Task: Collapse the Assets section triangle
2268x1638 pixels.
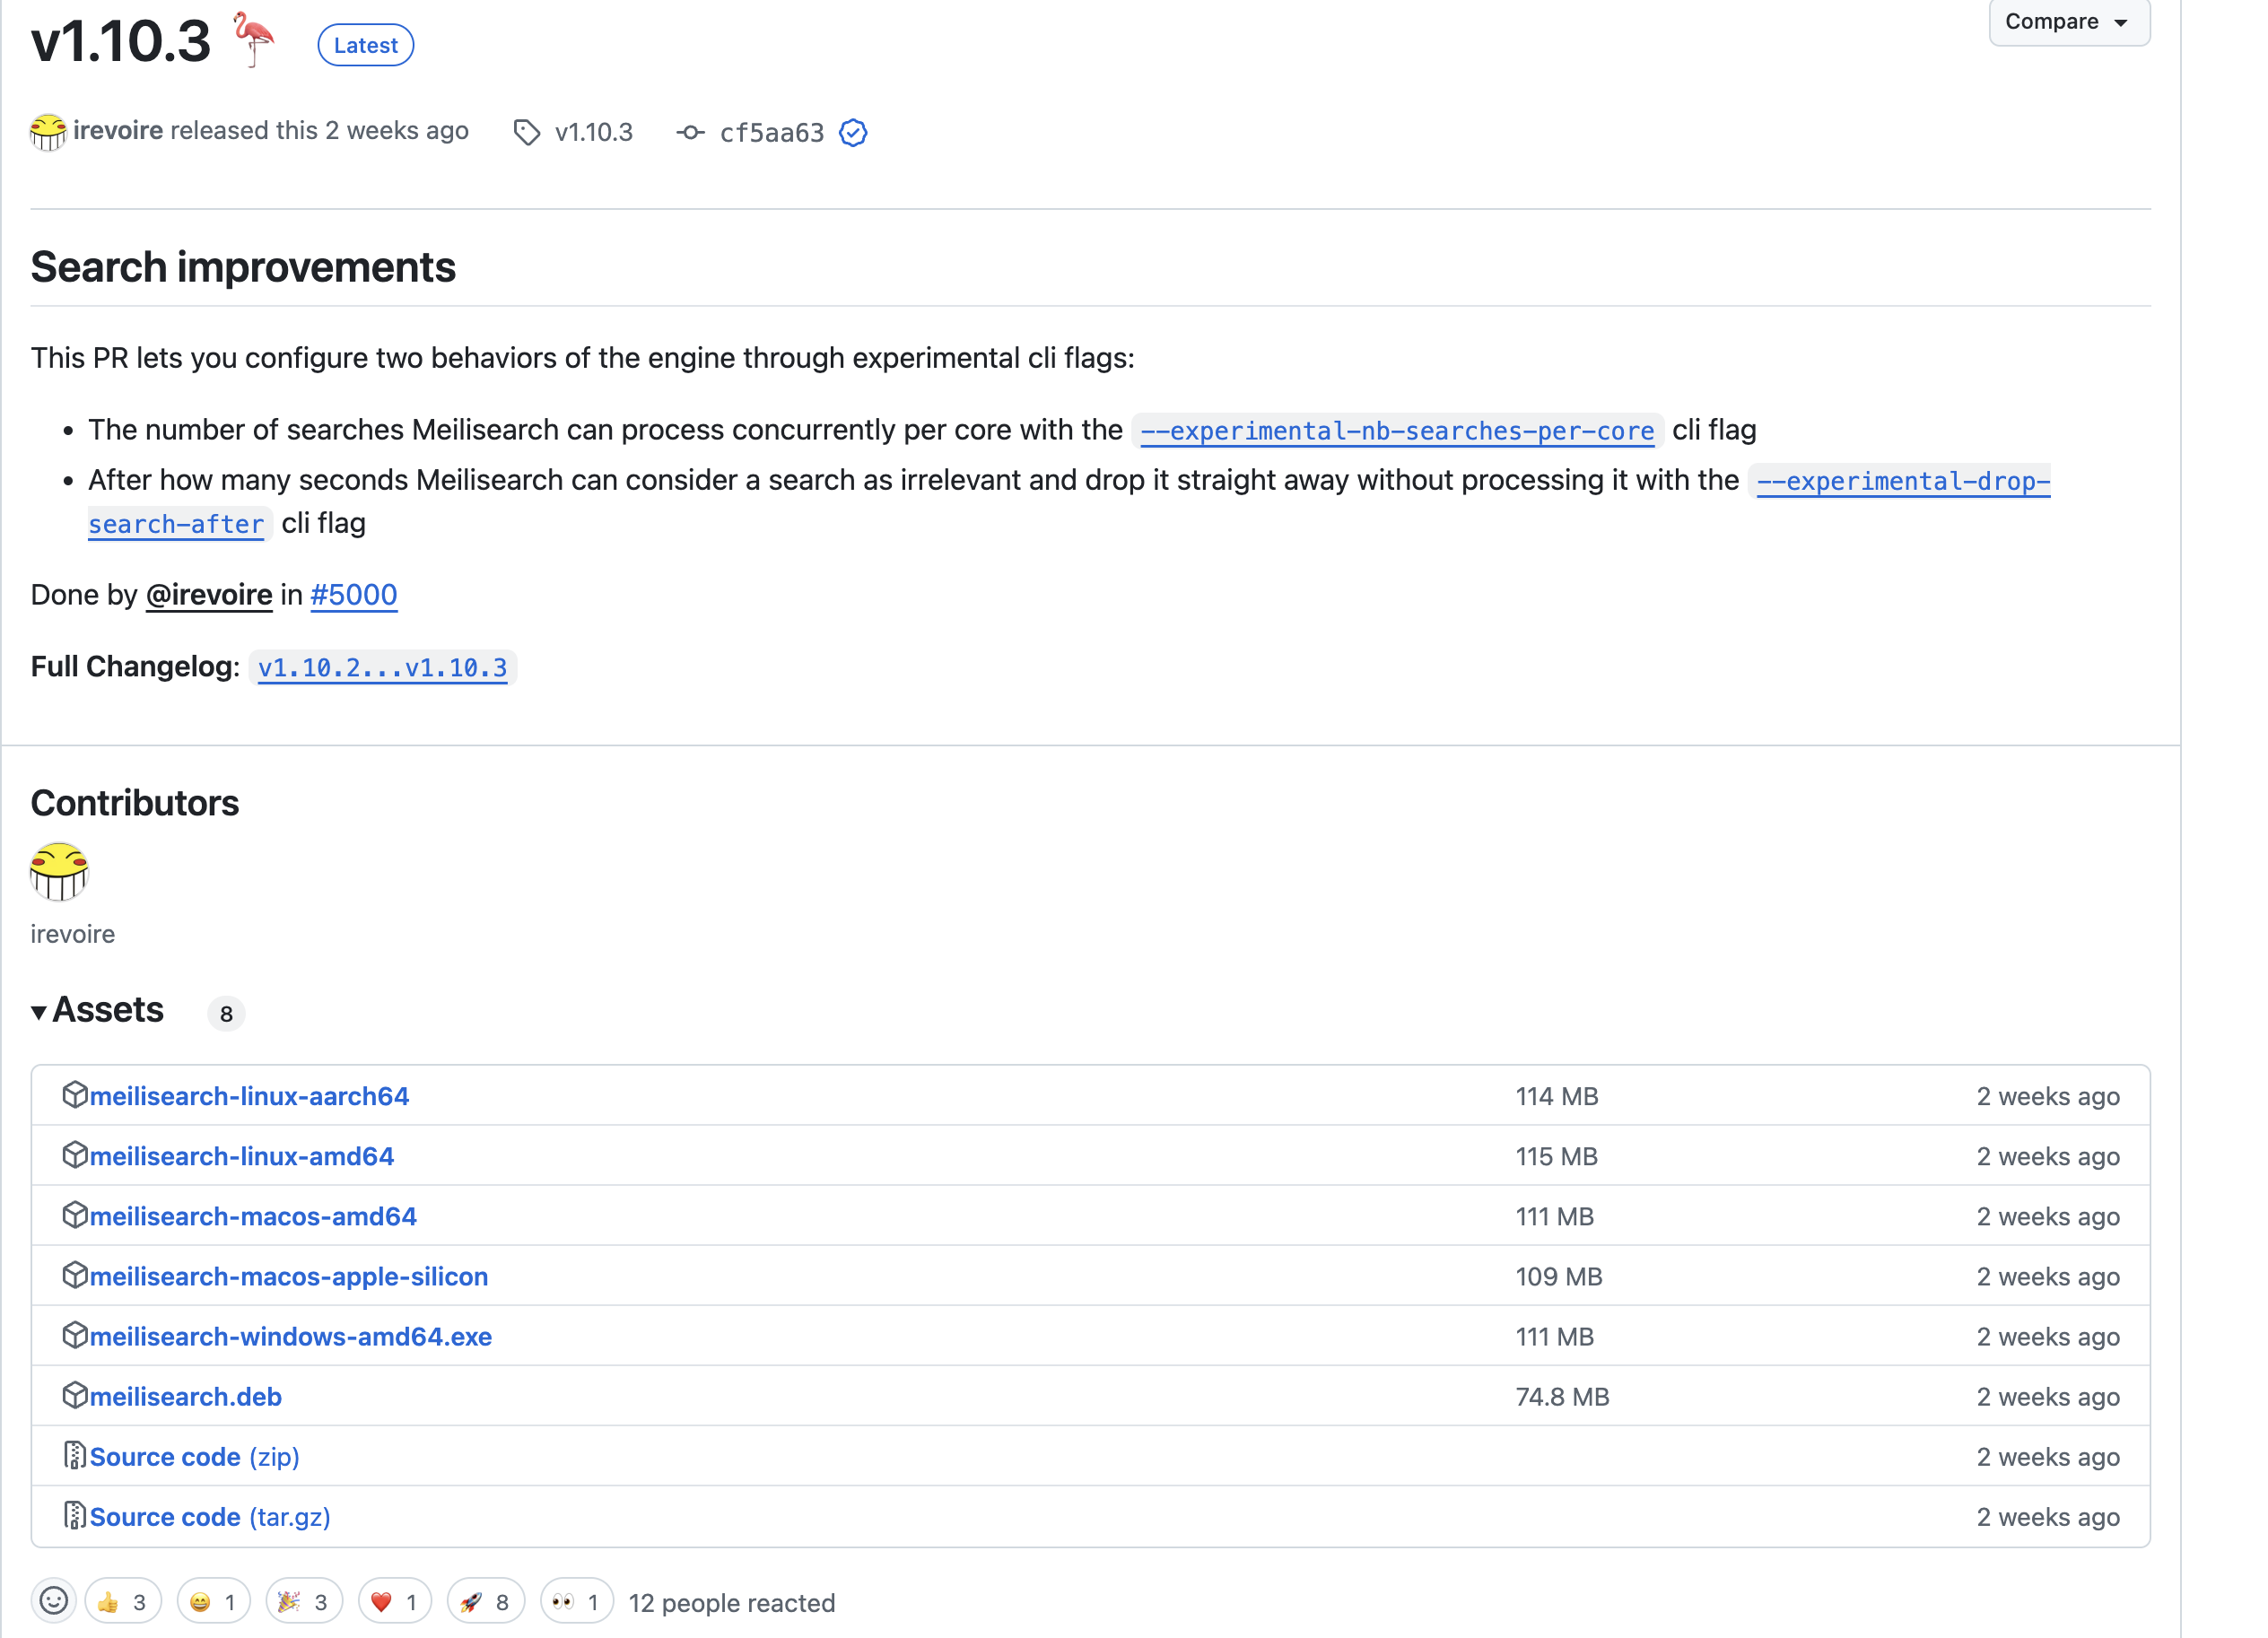Action: (x=39, y=1012)
